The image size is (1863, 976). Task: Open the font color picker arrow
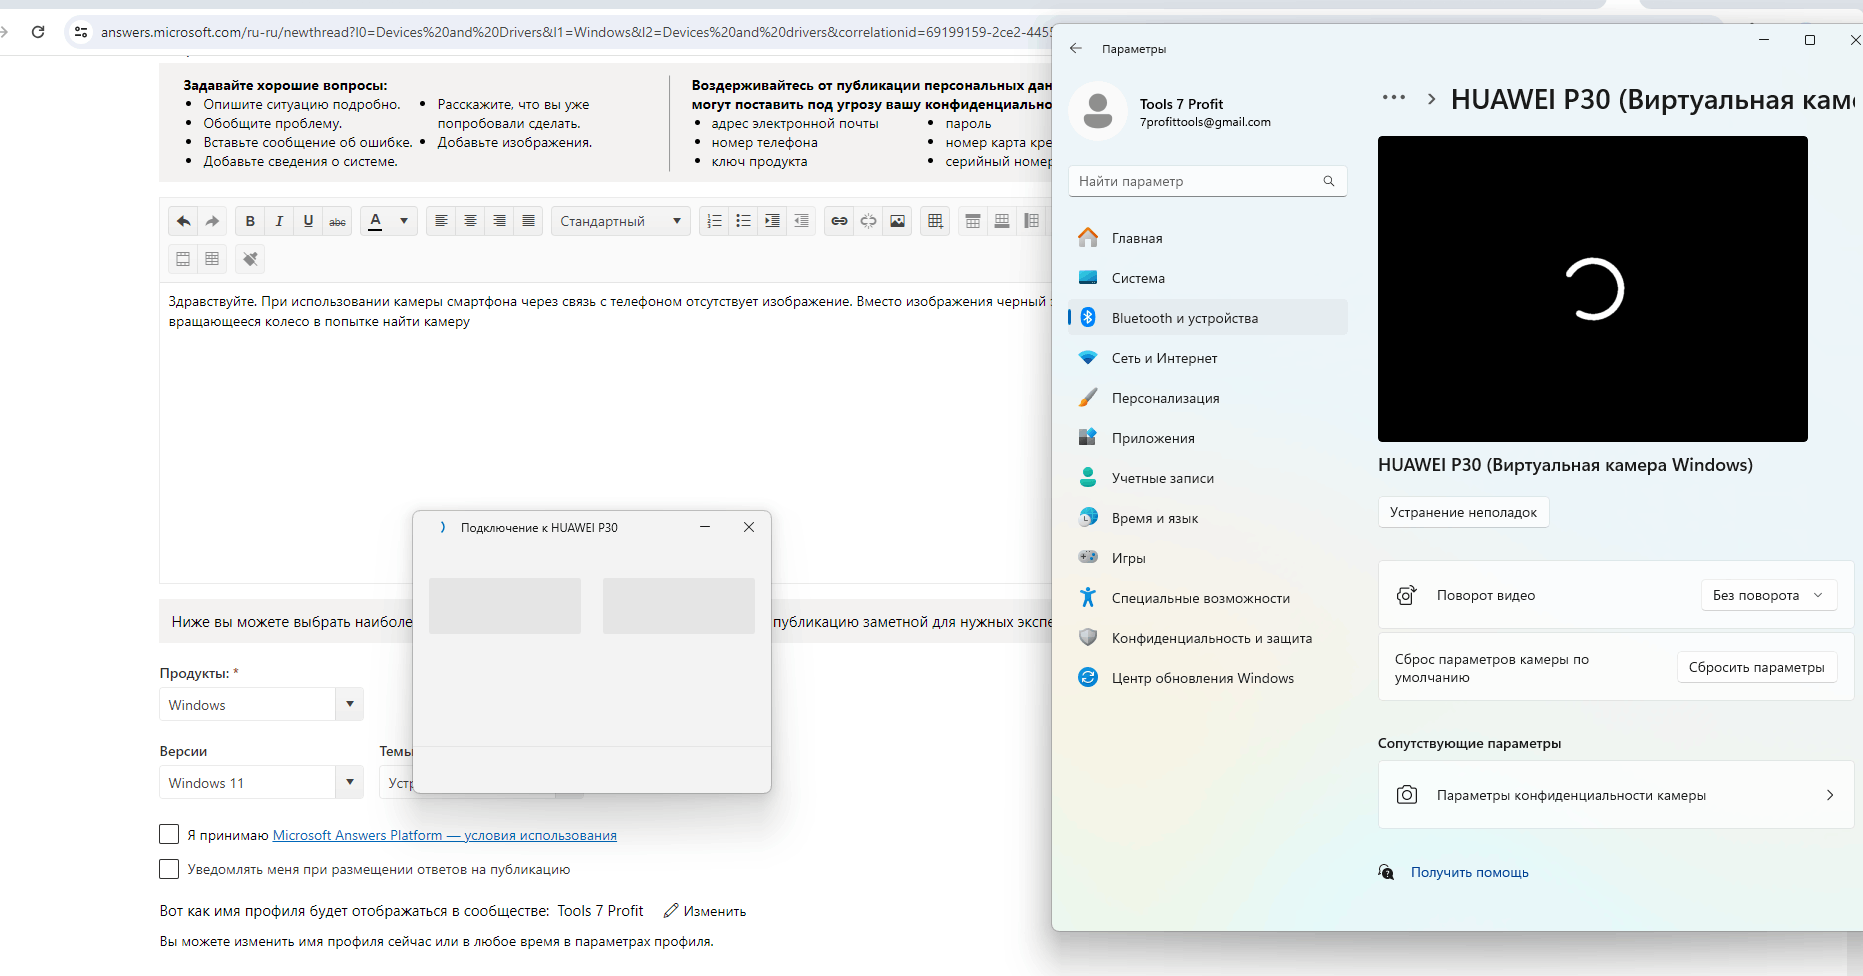click(x=404, y=221)
